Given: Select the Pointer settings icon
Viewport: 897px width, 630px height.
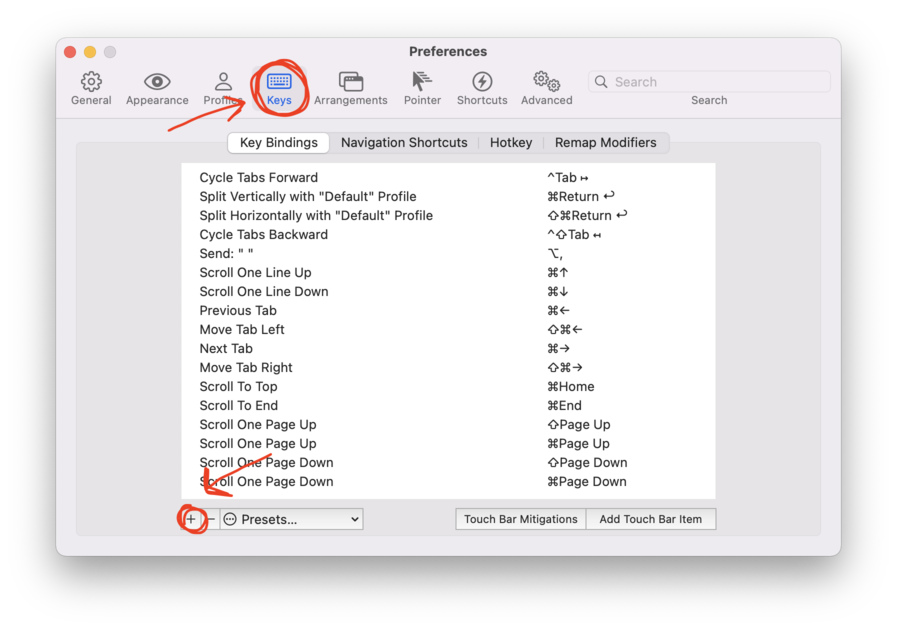Looking at the screenshot, I should [x=422, y=88].
